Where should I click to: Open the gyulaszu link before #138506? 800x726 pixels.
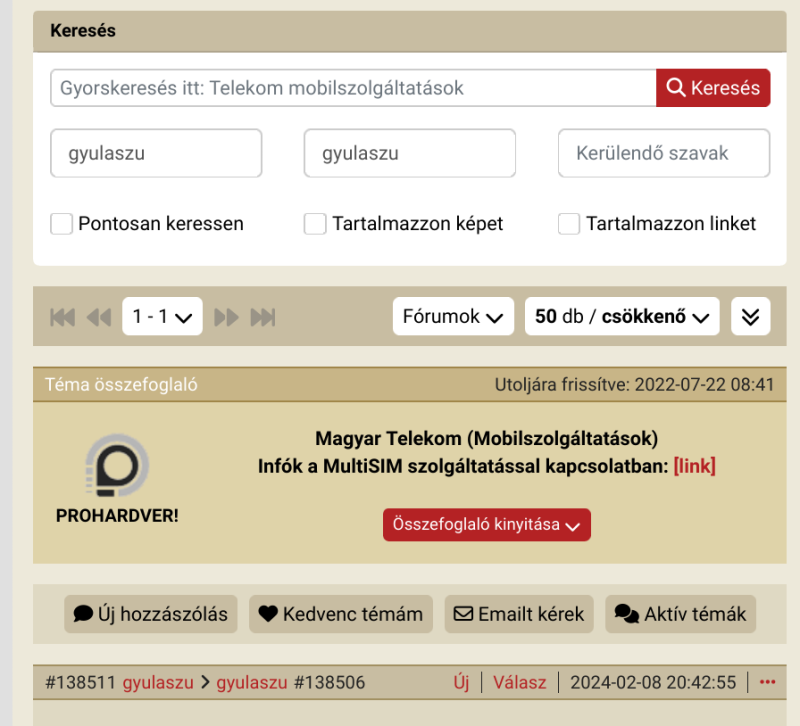(252, 682)
